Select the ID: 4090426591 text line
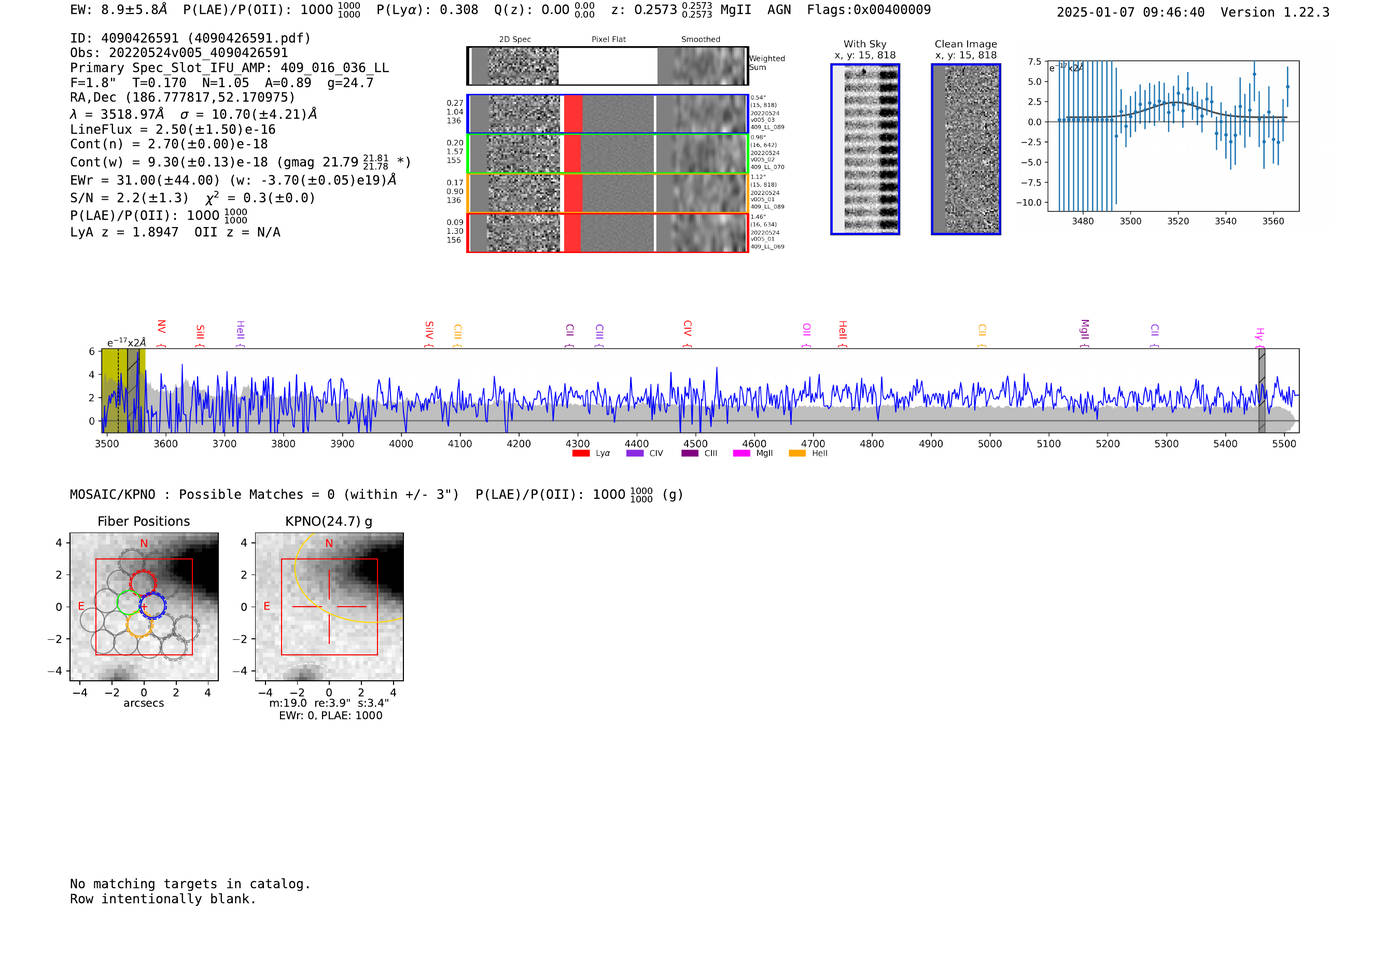Image resolution: width=1400 pixels, height=953 pixels. (190, 38)
